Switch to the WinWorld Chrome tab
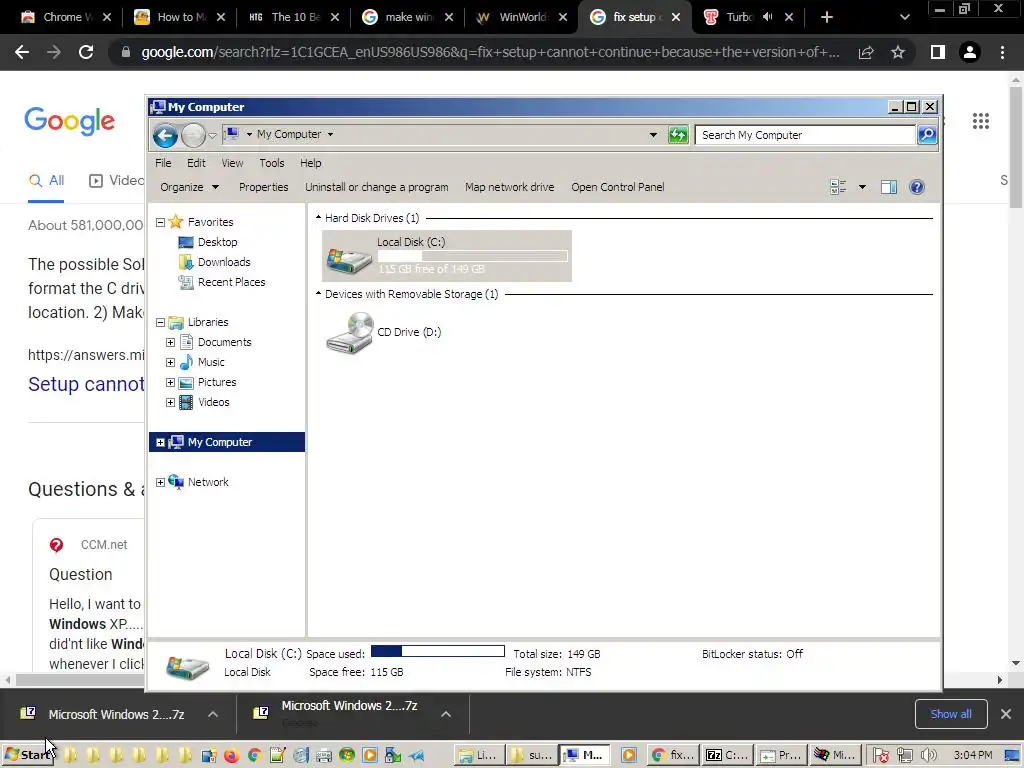The image size is (1024, 768). [x=521, y=17]
